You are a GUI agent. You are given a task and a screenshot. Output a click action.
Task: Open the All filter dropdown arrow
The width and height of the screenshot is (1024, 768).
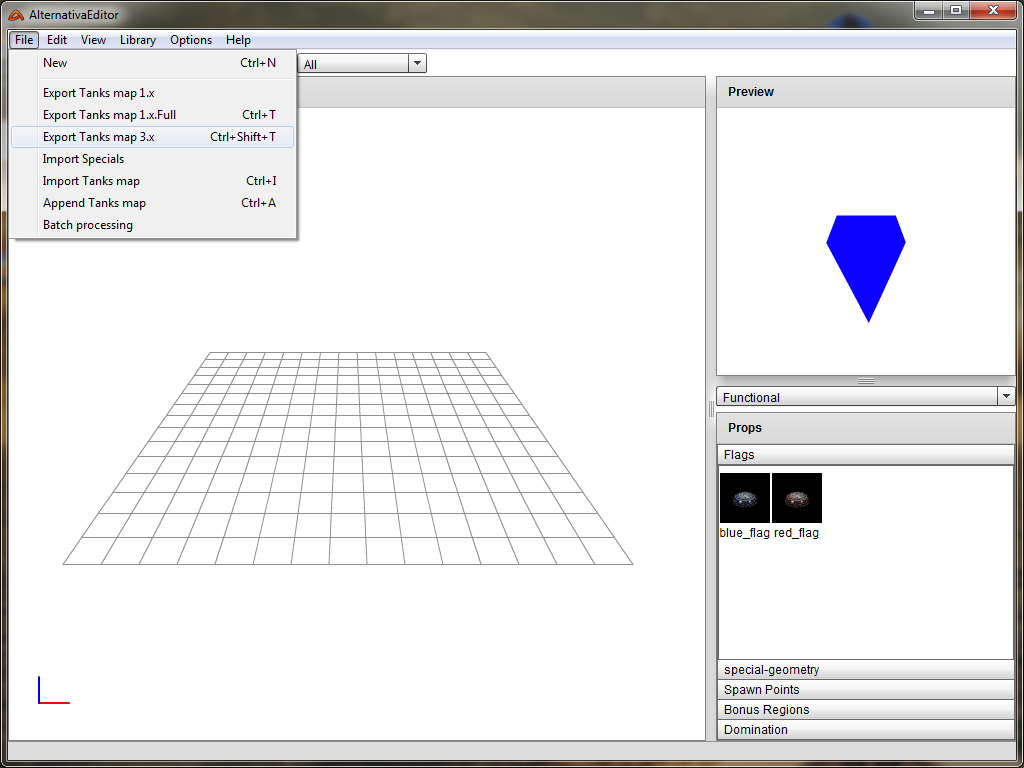(x=417, y=64)
